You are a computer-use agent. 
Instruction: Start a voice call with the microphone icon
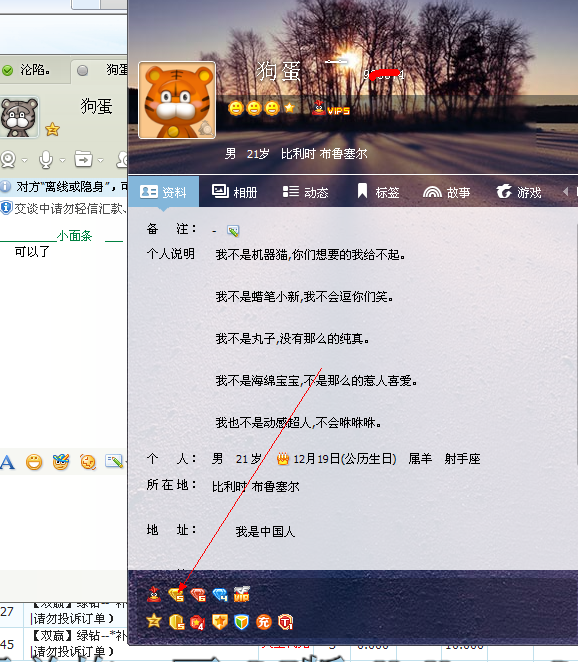click(x=46, y=160)
